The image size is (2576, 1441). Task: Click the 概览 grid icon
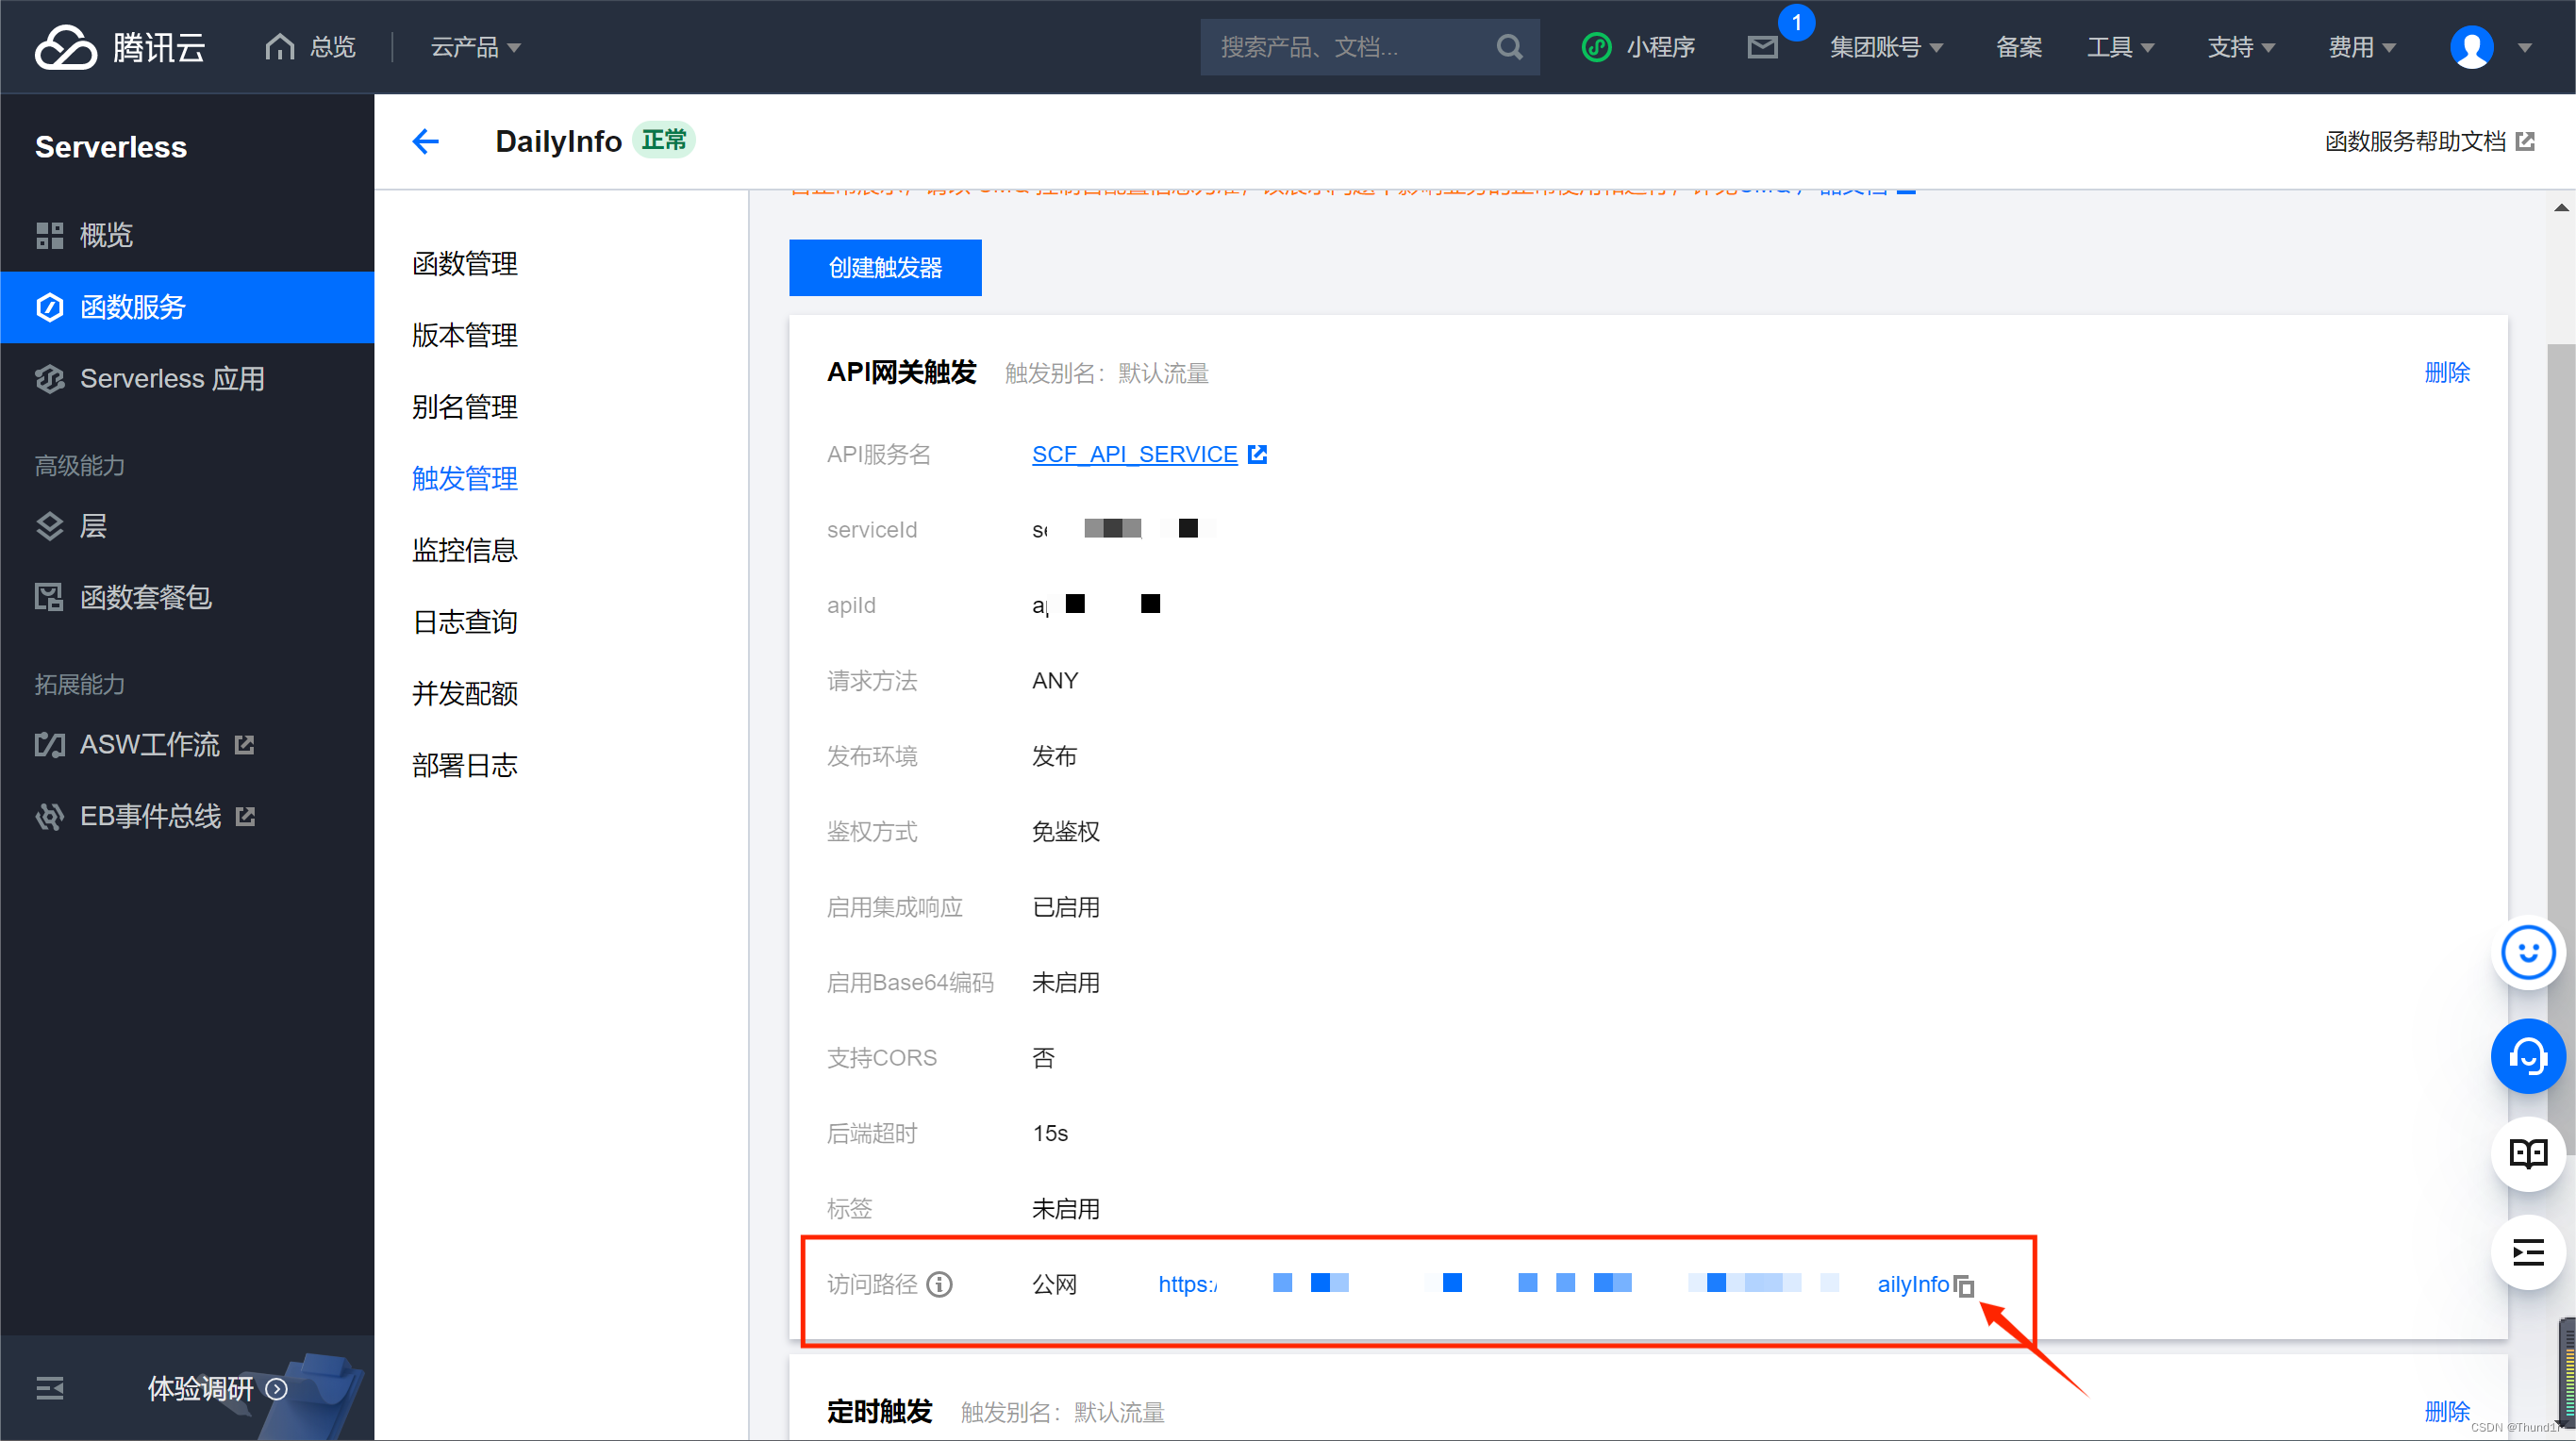click(49, 235)
